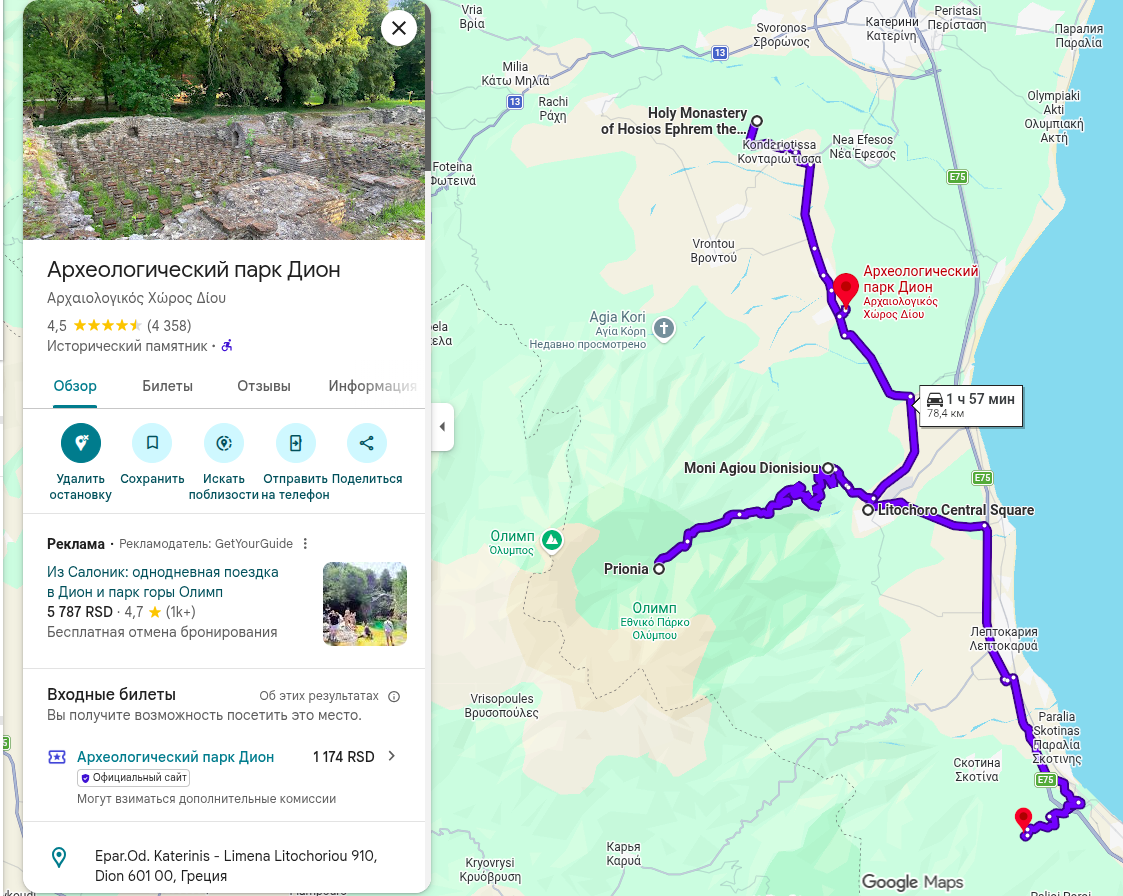Open the Обзор tab
The height and width of the screenshot is (896, 1123).
(x=75, y=386)
